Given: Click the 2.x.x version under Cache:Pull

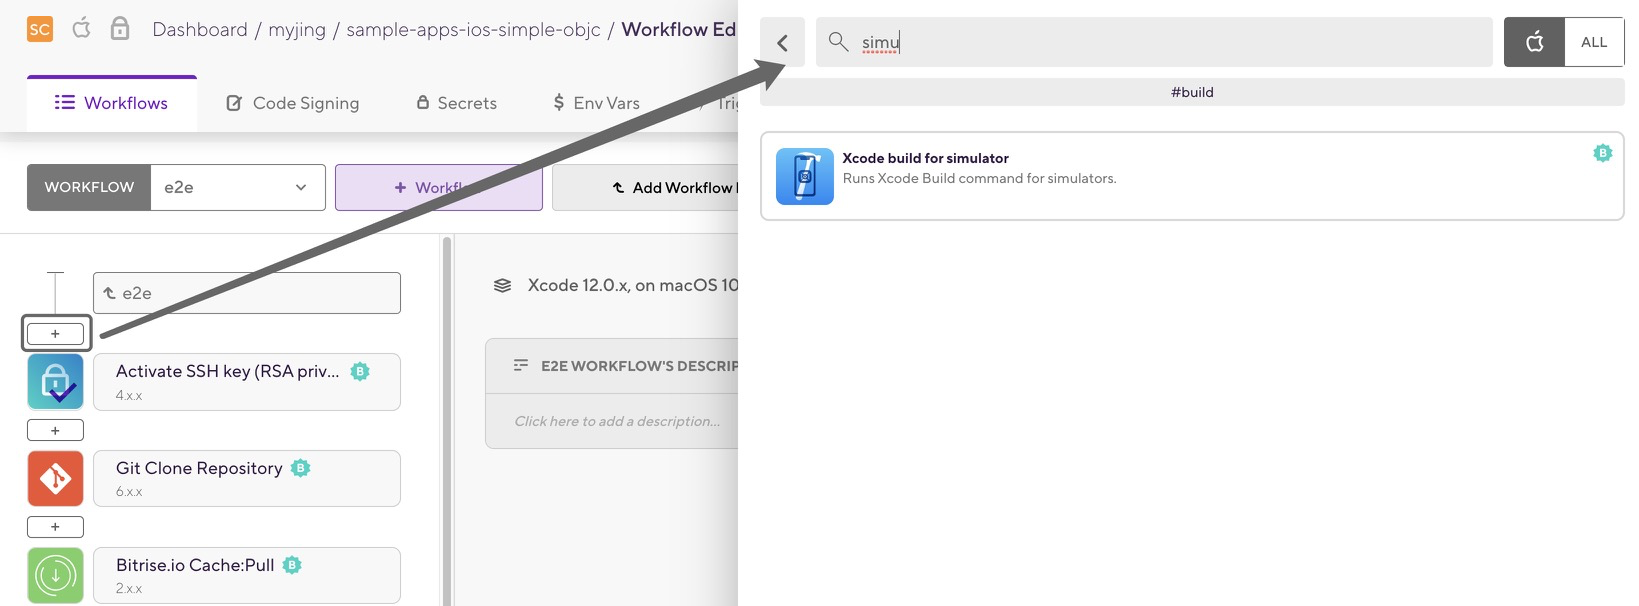Looking at the screenshot, I should (129, 588).
